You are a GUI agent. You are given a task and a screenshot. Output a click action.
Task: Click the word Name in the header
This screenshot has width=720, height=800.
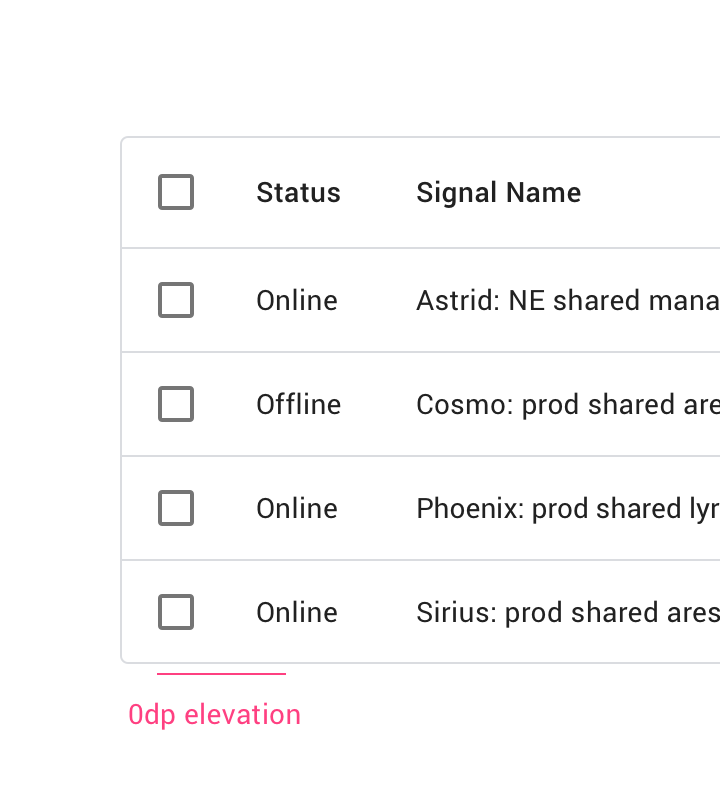543,193
